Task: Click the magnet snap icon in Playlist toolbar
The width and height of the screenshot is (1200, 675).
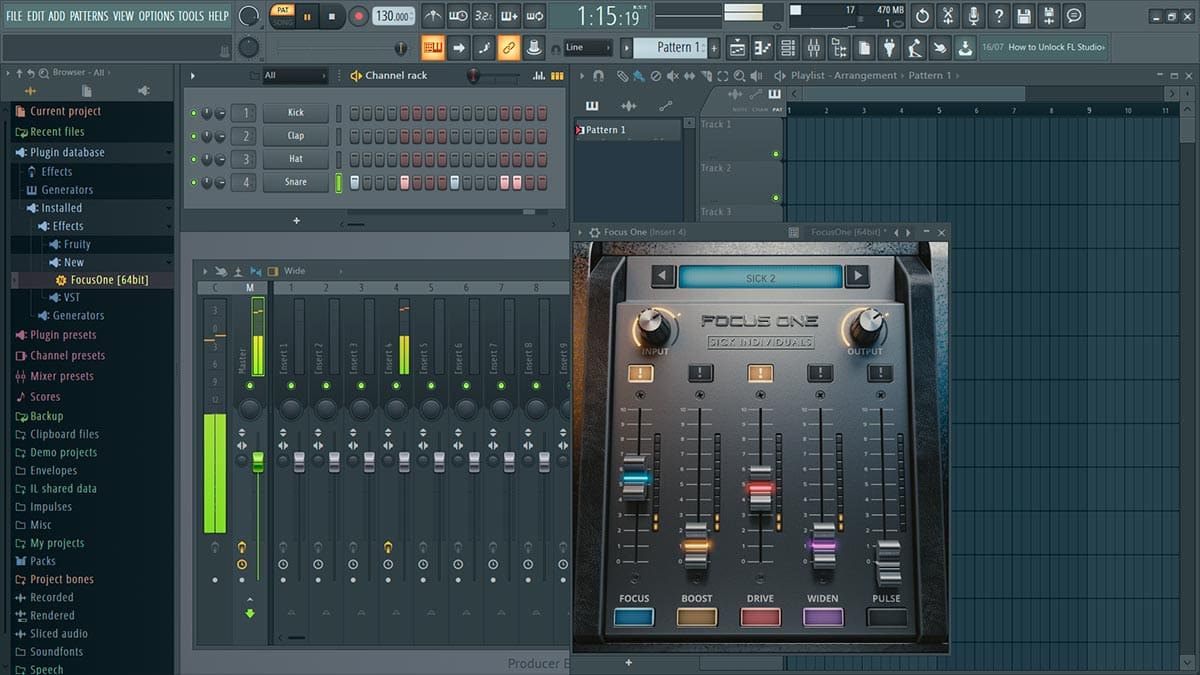Action: 598,76
